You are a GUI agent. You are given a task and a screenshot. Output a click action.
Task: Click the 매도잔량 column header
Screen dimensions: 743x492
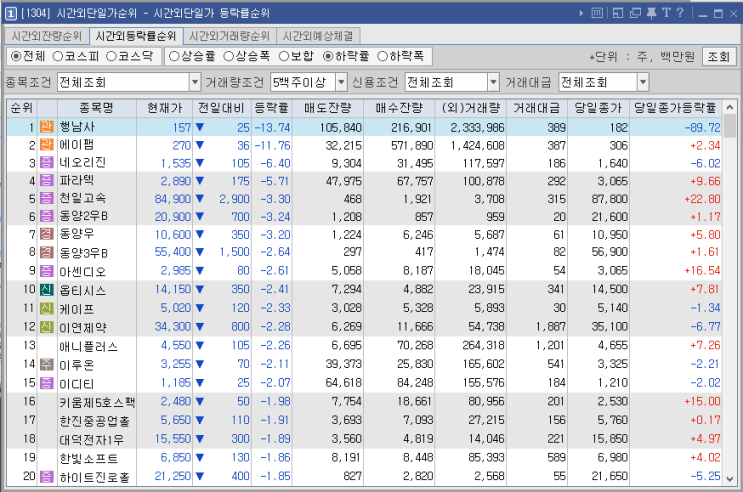point(328,108)
